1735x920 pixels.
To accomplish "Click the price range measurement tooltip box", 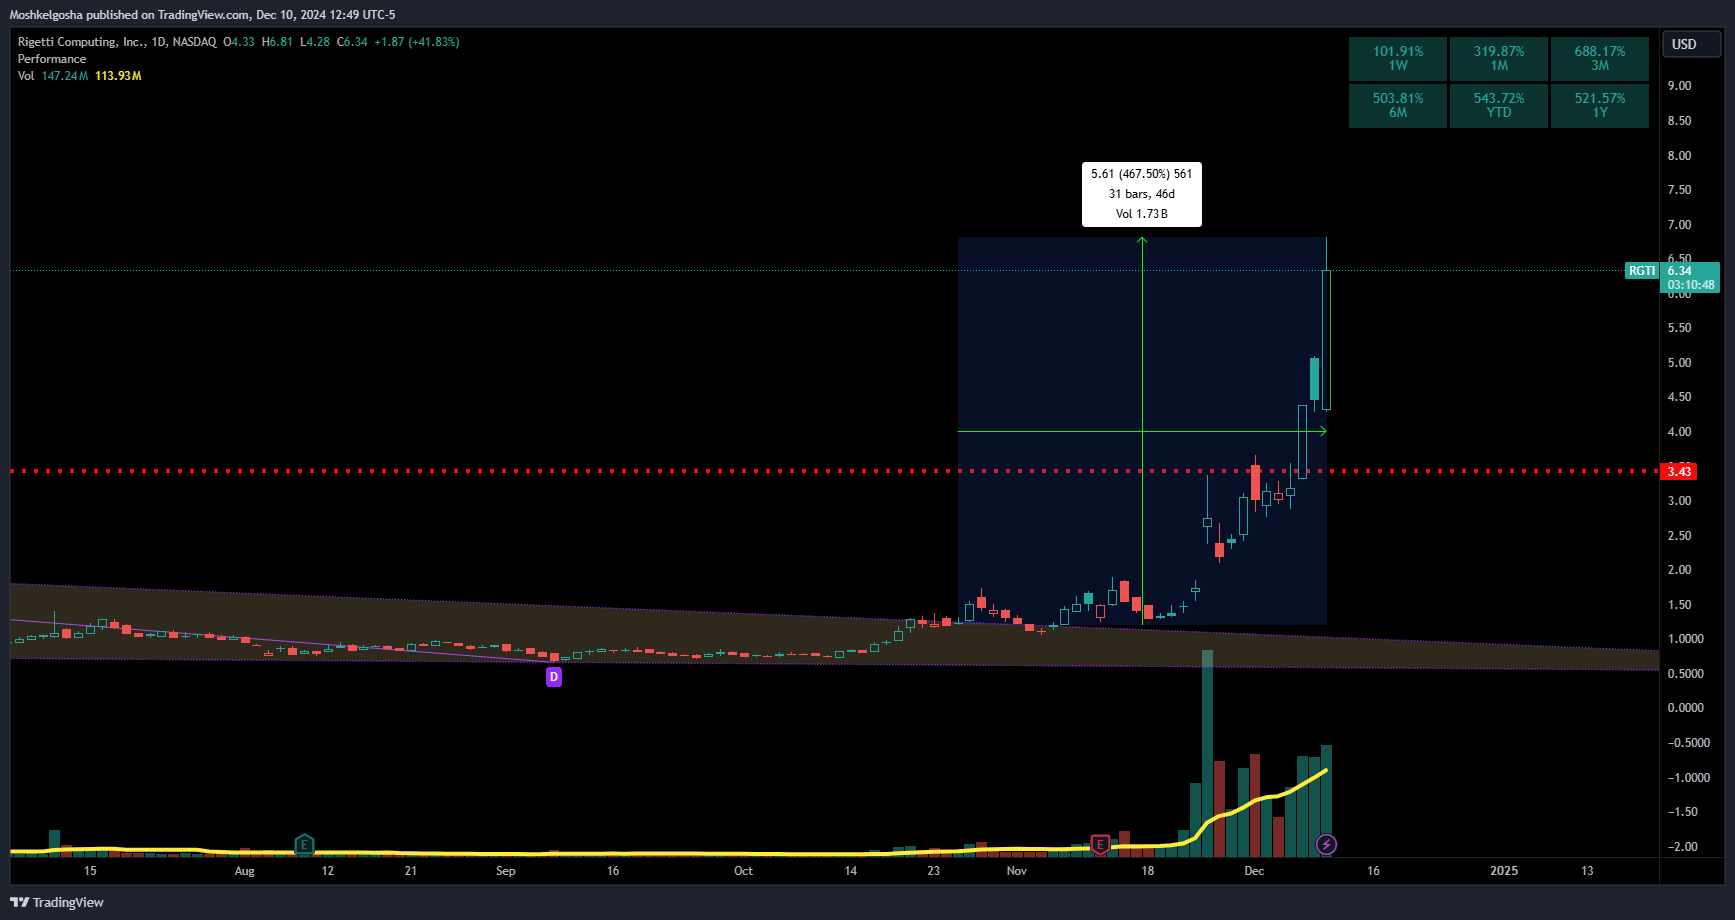I will (x=1141, y=194).
